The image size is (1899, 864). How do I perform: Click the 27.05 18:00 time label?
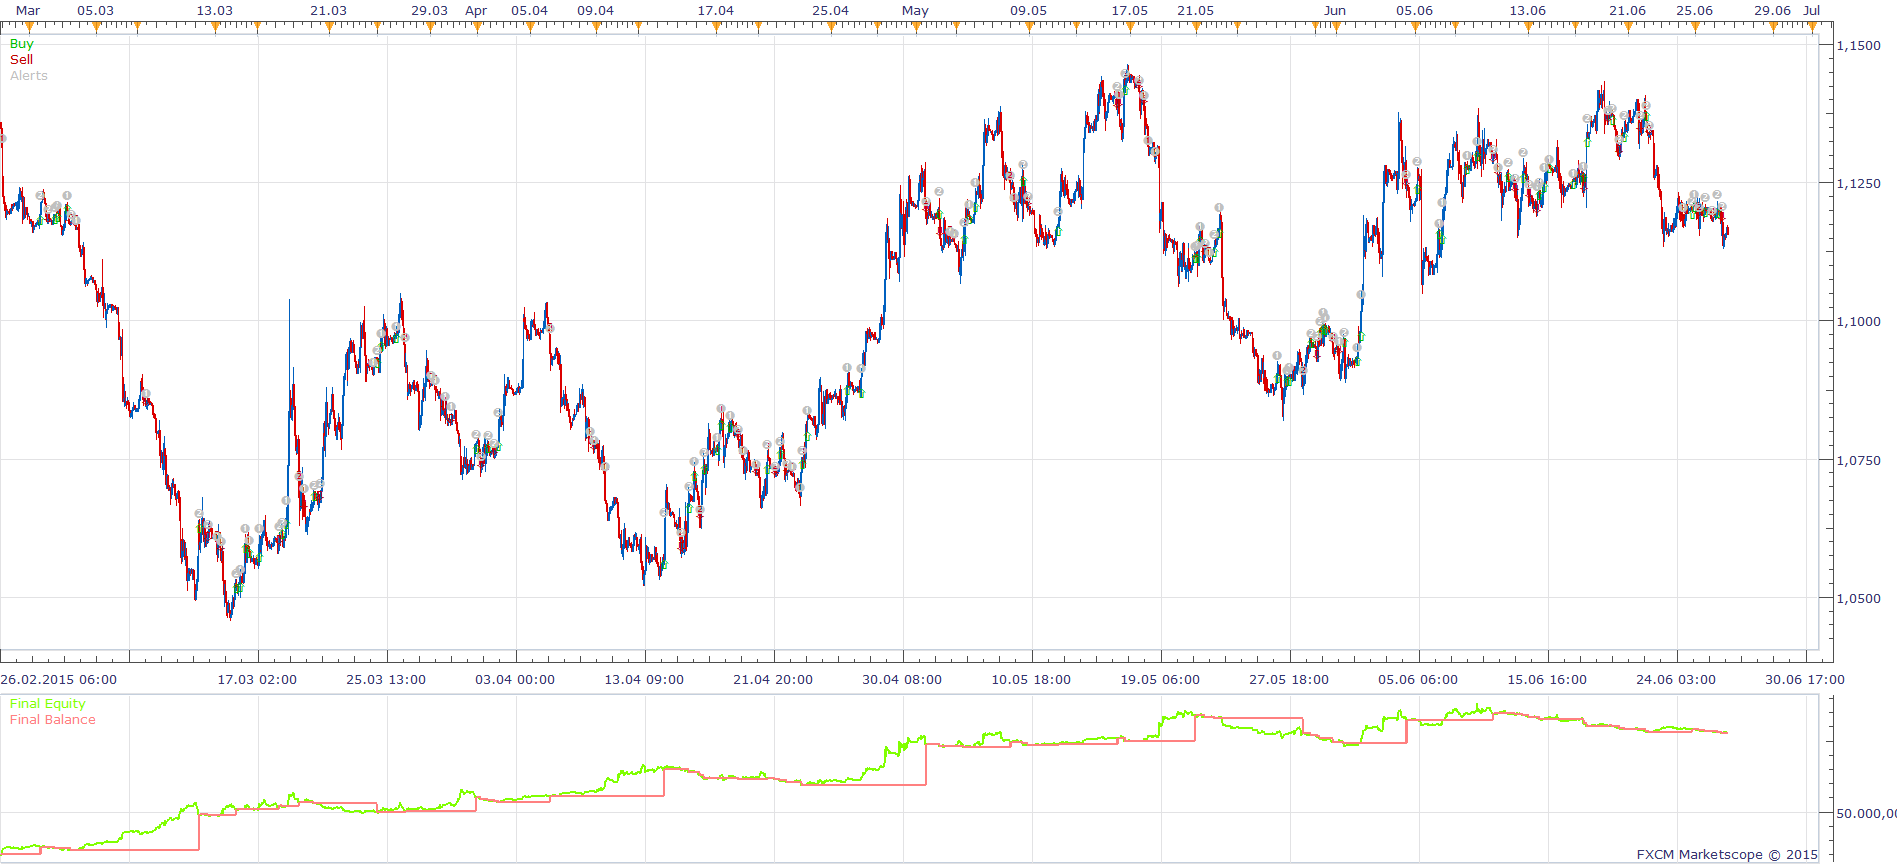1289,680
